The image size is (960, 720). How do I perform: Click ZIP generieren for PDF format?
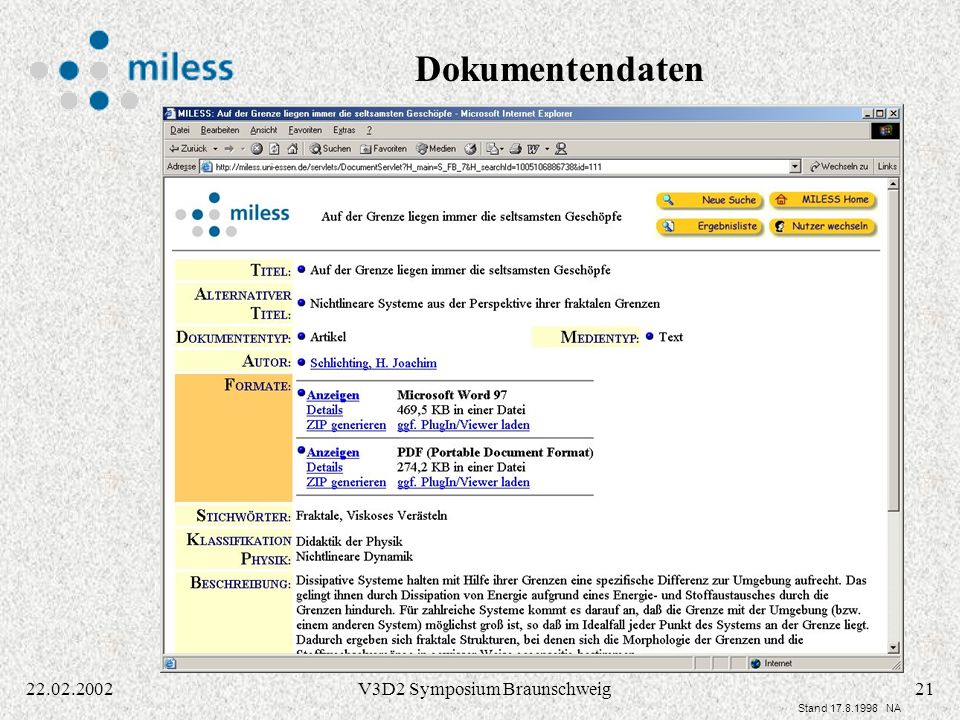tap(346, 482)
